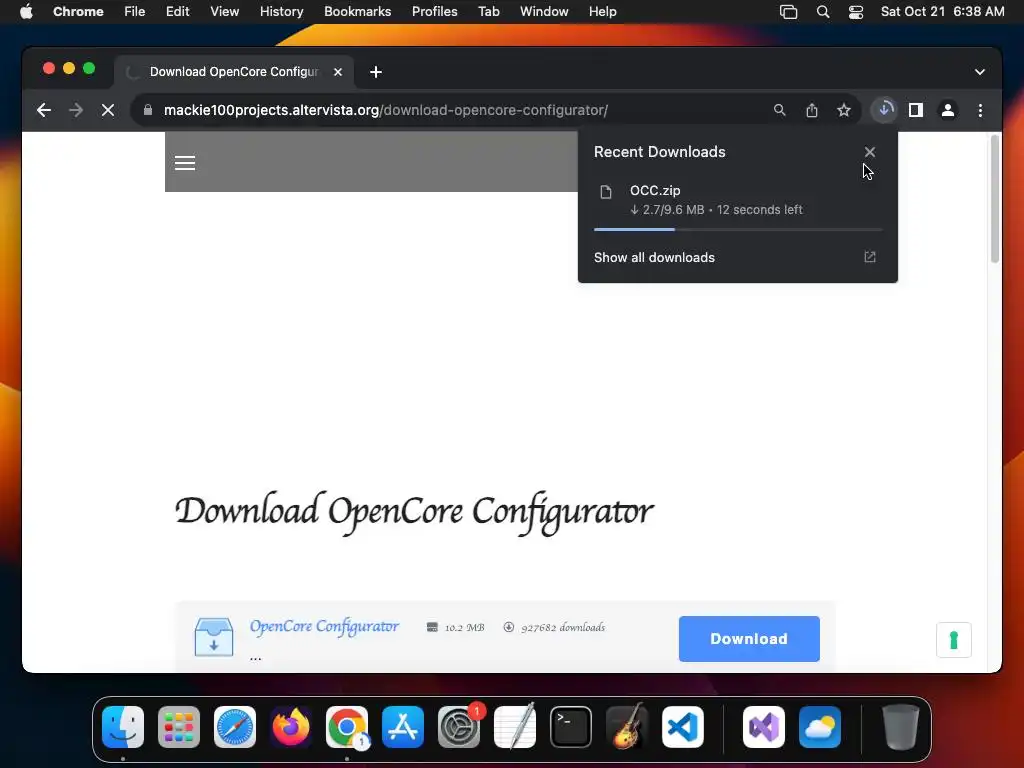Click the Chrome icon in the Dock
This screenshot has width=1024, height=768.
point(347,727)
